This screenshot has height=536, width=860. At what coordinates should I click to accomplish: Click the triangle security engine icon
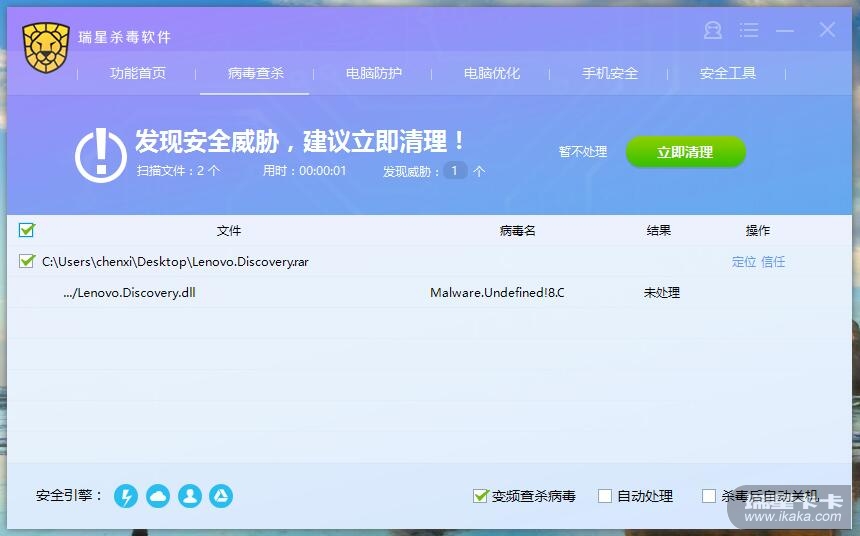pos(221,496)
